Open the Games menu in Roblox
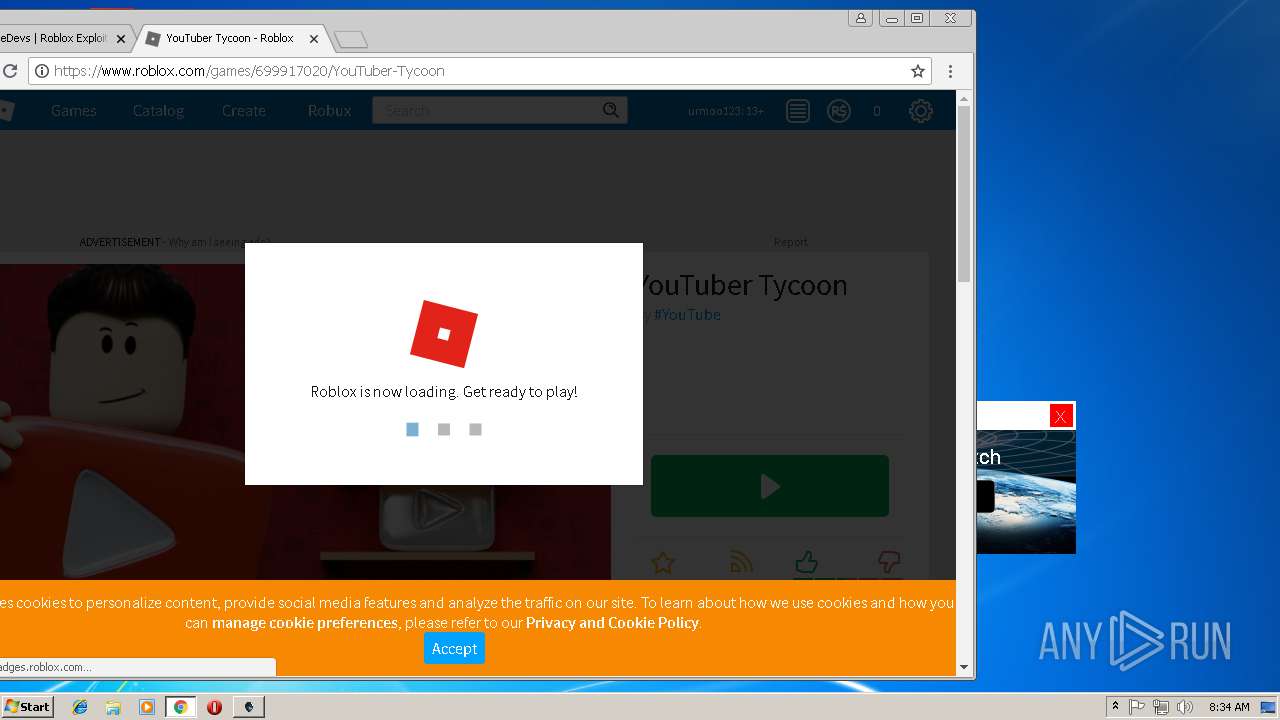The width and height of the screenshot is (1280, 720). pos(74,111)
